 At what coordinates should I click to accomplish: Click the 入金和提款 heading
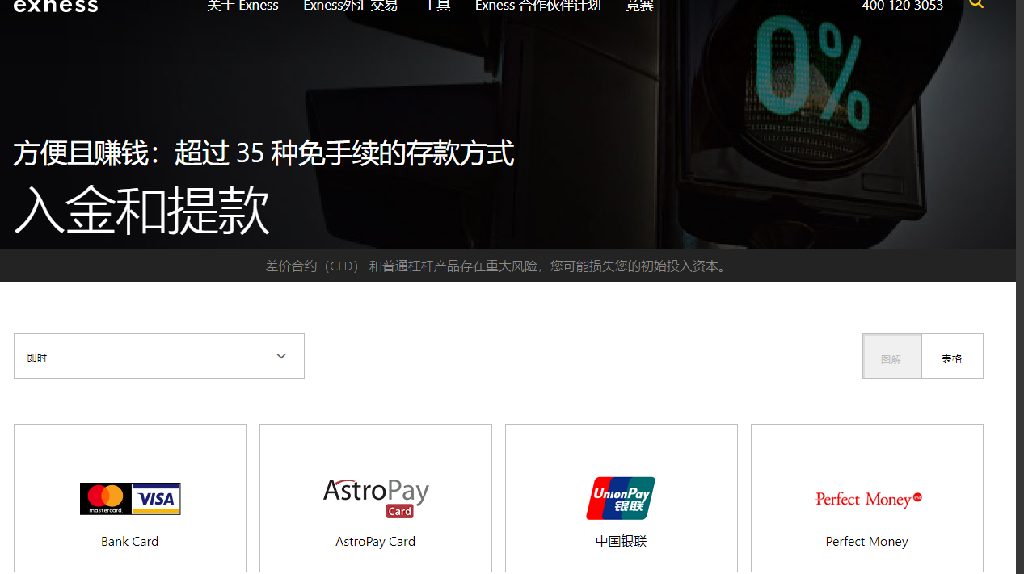point(142,210)
